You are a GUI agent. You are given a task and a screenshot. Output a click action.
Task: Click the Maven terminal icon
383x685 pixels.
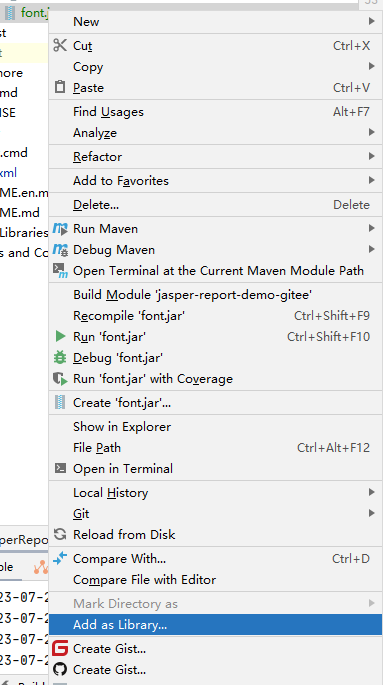point(60,270)
